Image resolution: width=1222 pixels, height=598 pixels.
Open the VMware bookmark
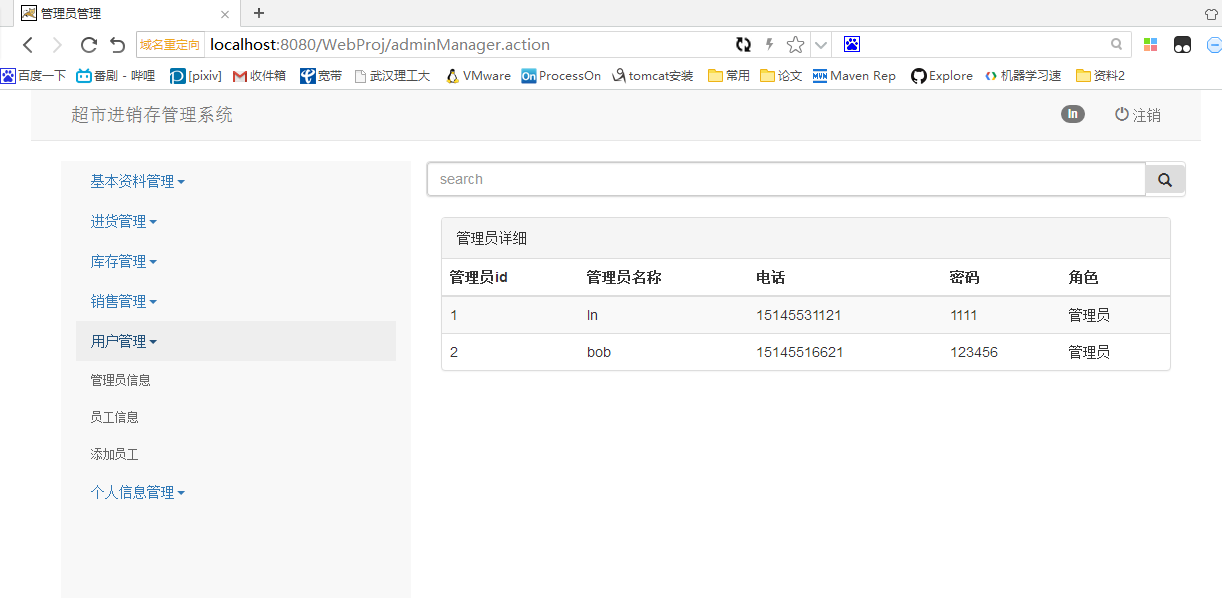click(x=478, y=75)
